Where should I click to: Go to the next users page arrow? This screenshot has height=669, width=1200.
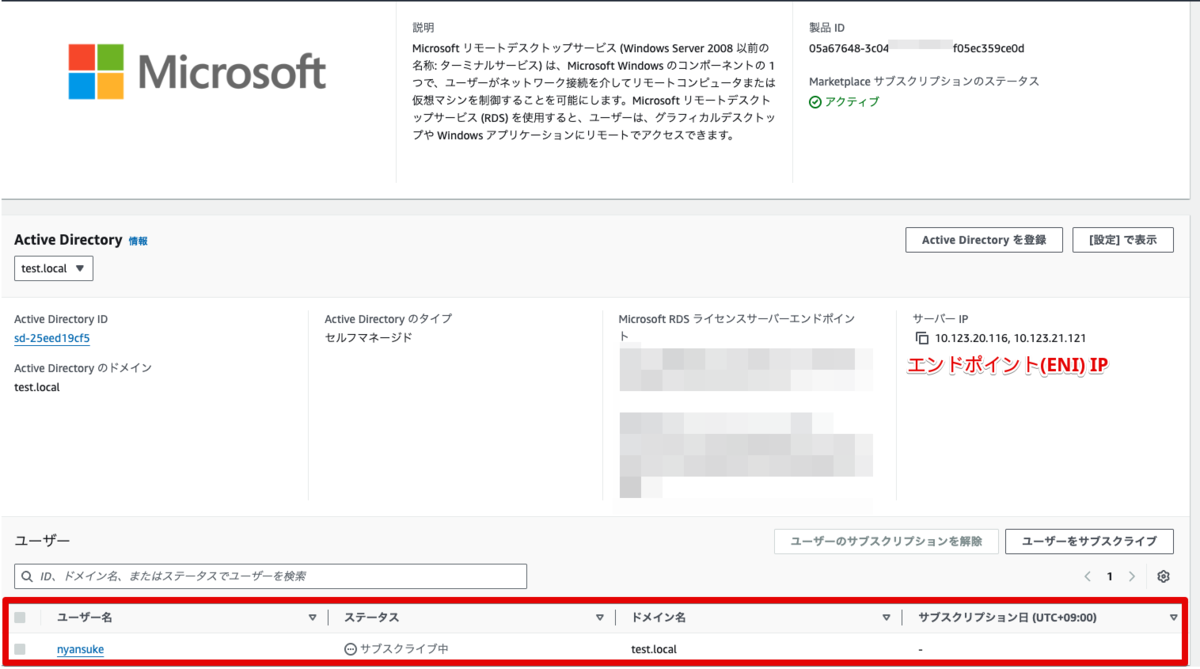click(1132, 576)
